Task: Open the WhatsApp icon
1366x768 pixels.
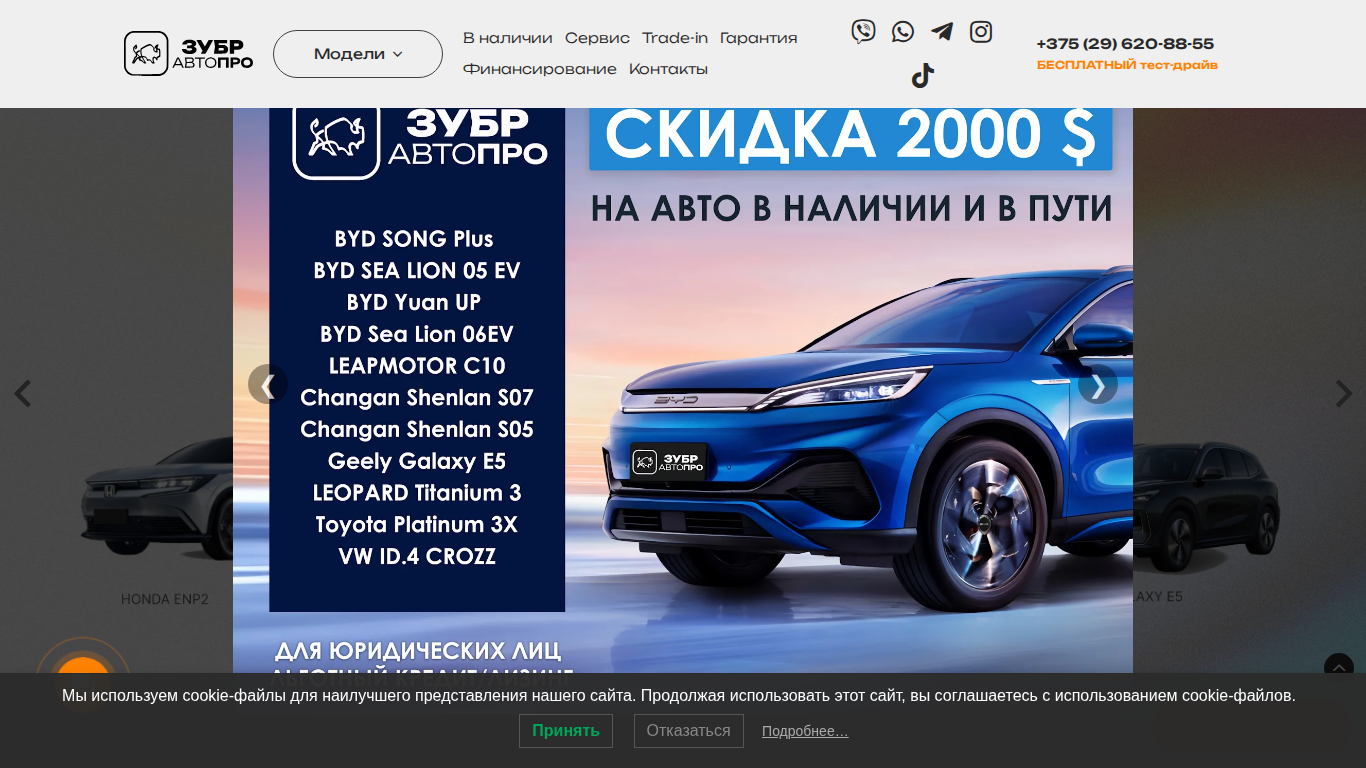Action: point(903,32)
